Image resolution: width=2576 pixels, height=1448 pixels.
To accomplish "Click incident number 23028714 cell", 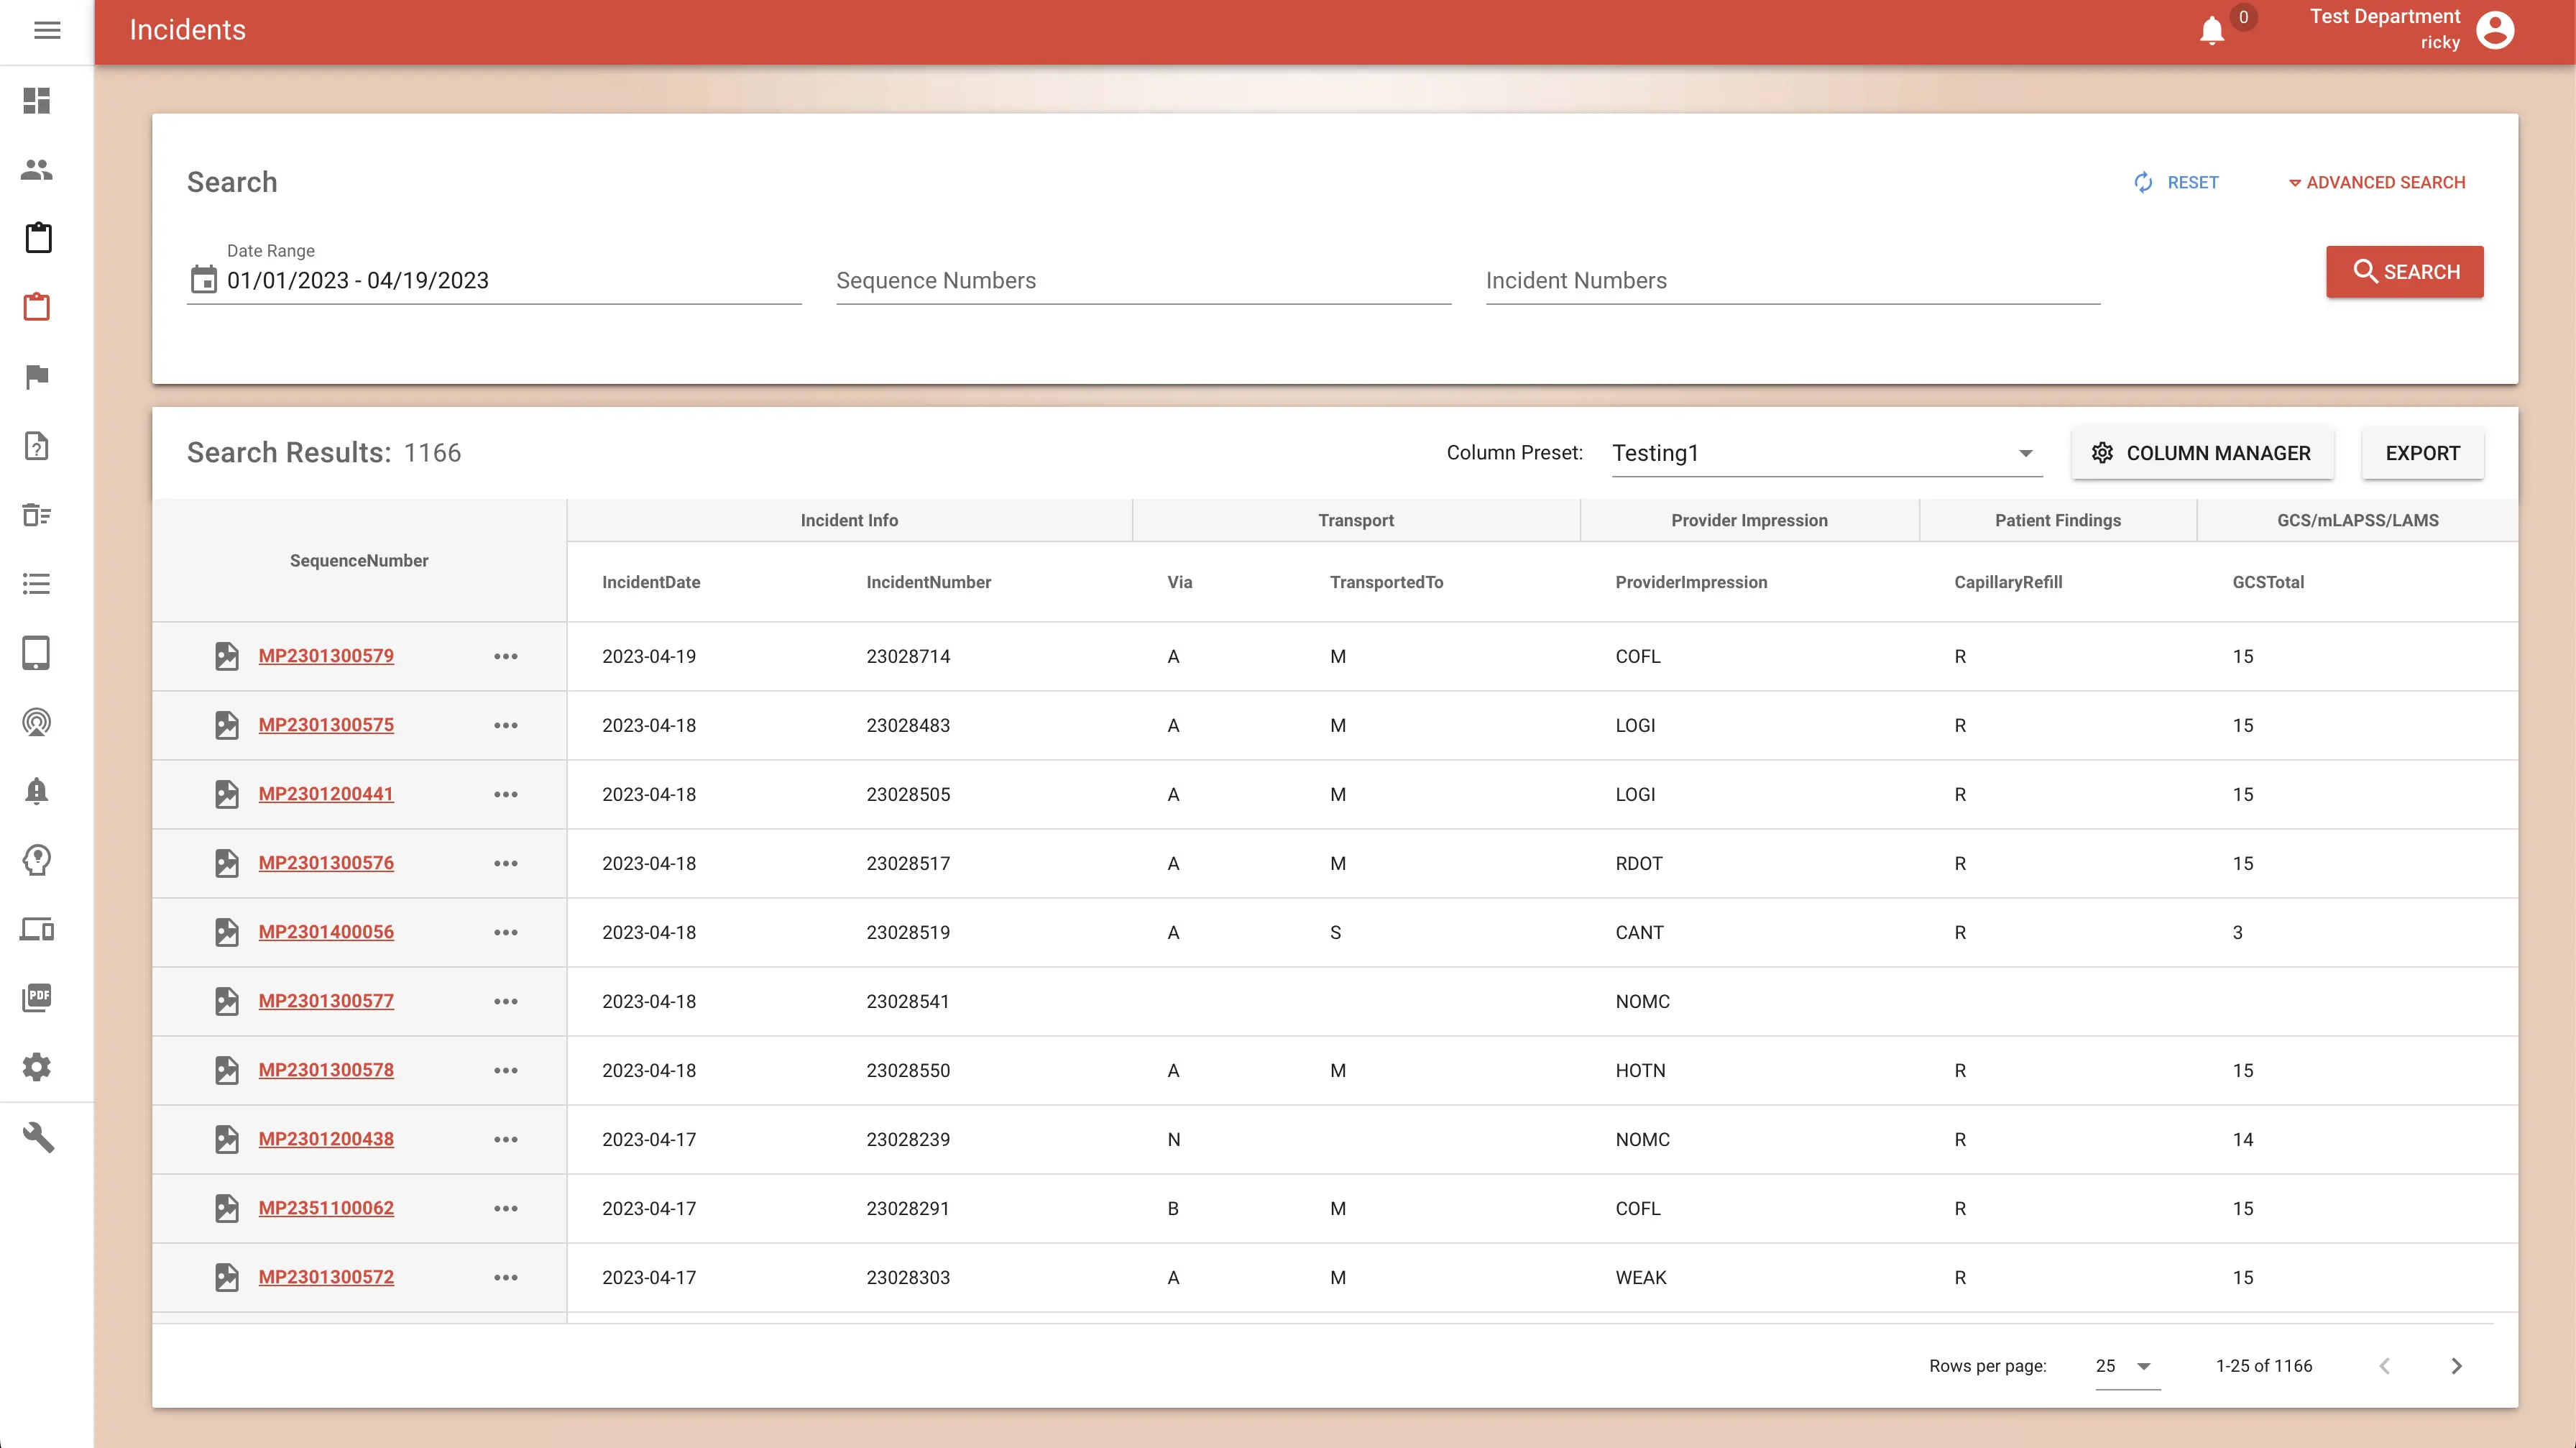I will click(908, 656).
